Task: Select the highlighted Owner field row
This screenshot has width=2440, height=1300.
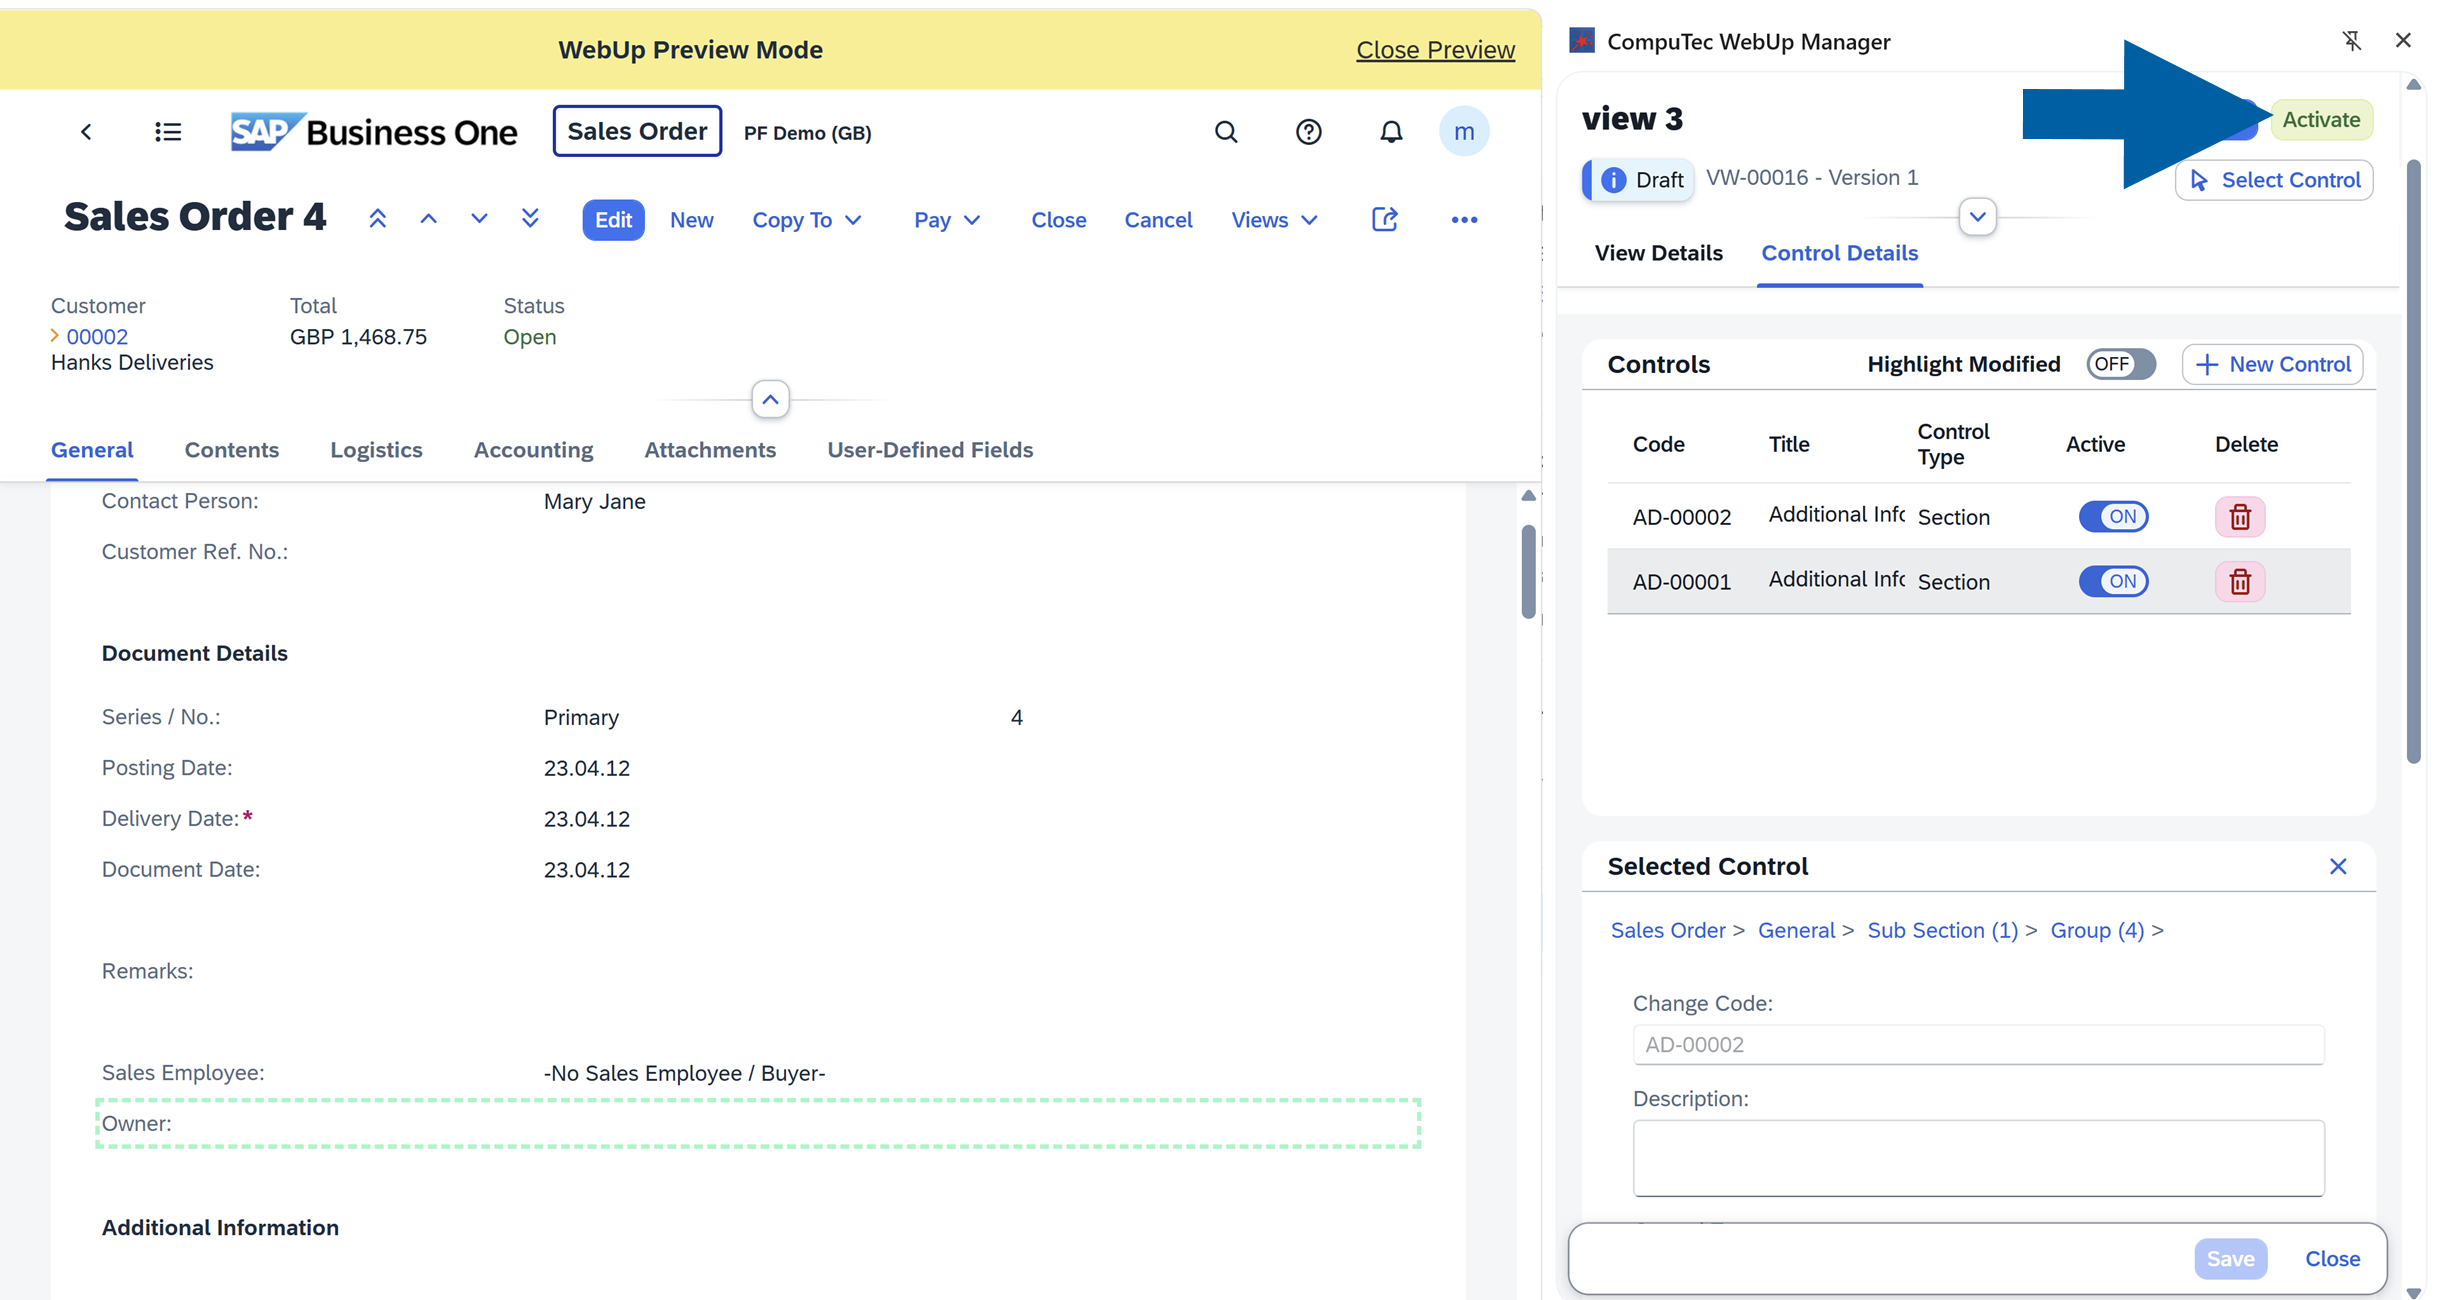Action: (x=758, y=1123)
